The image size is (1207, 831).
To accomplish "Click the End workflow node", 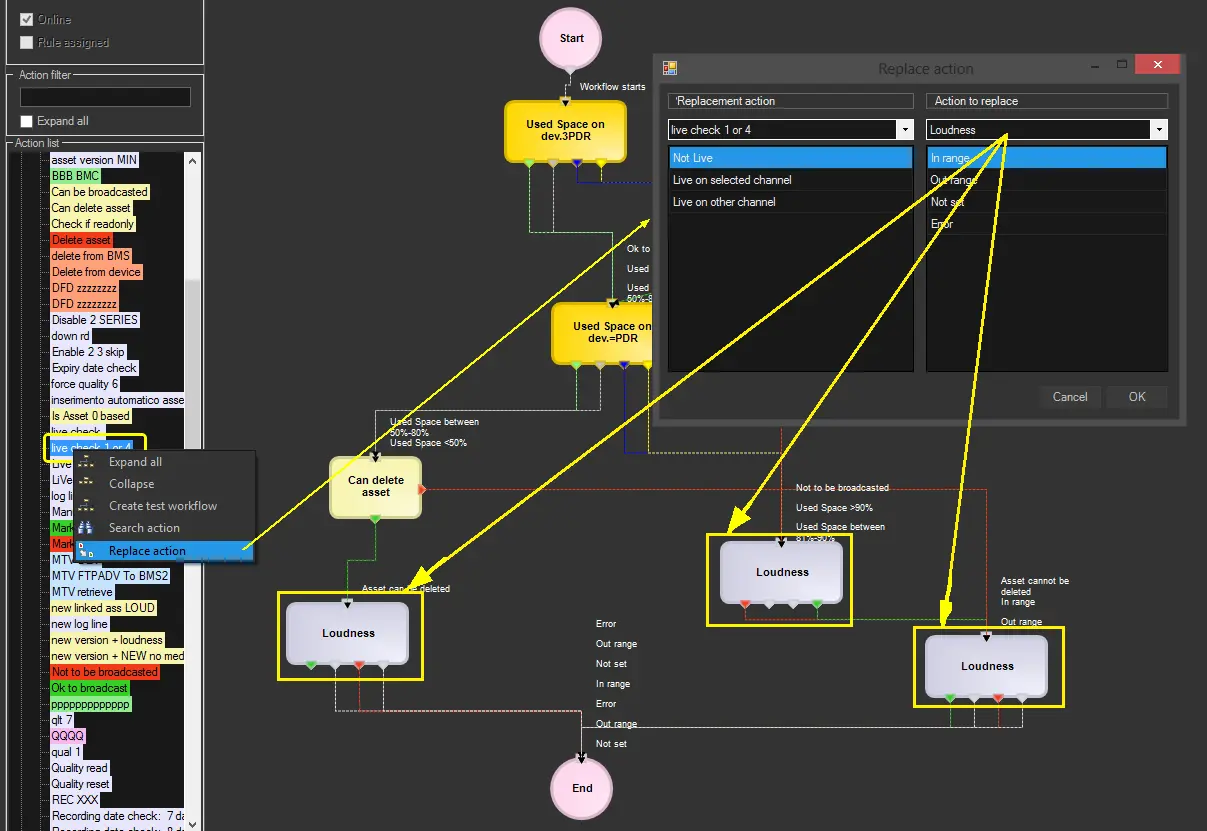I will point(582,788).
